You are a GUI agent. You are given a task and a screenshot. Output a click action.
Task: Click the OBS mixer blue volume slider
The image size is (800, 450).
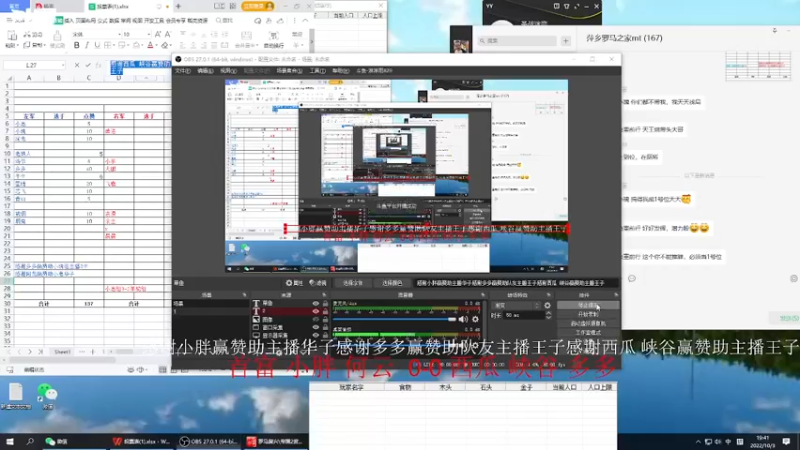click(394, 319)
